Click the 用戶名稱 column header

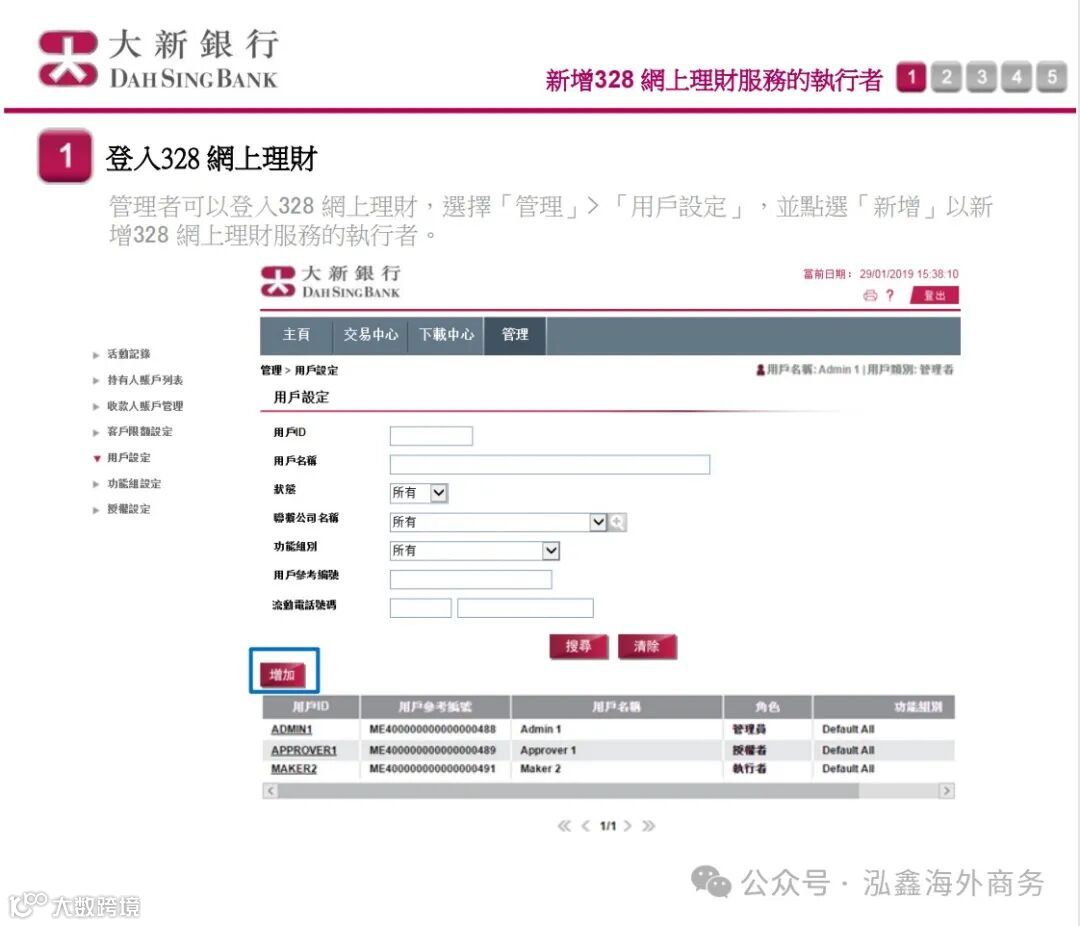(617, 707)
